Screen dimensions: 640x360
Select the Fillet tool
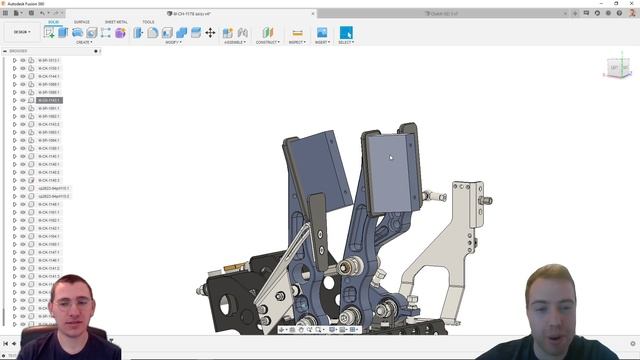click(x=153, y=33)
